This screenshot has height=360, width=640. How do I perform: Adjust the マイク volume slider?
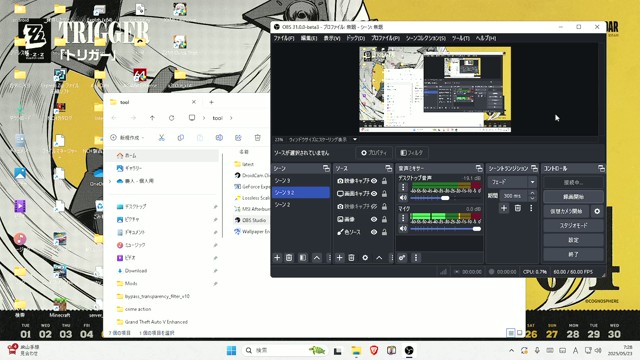tap(477, 229)
